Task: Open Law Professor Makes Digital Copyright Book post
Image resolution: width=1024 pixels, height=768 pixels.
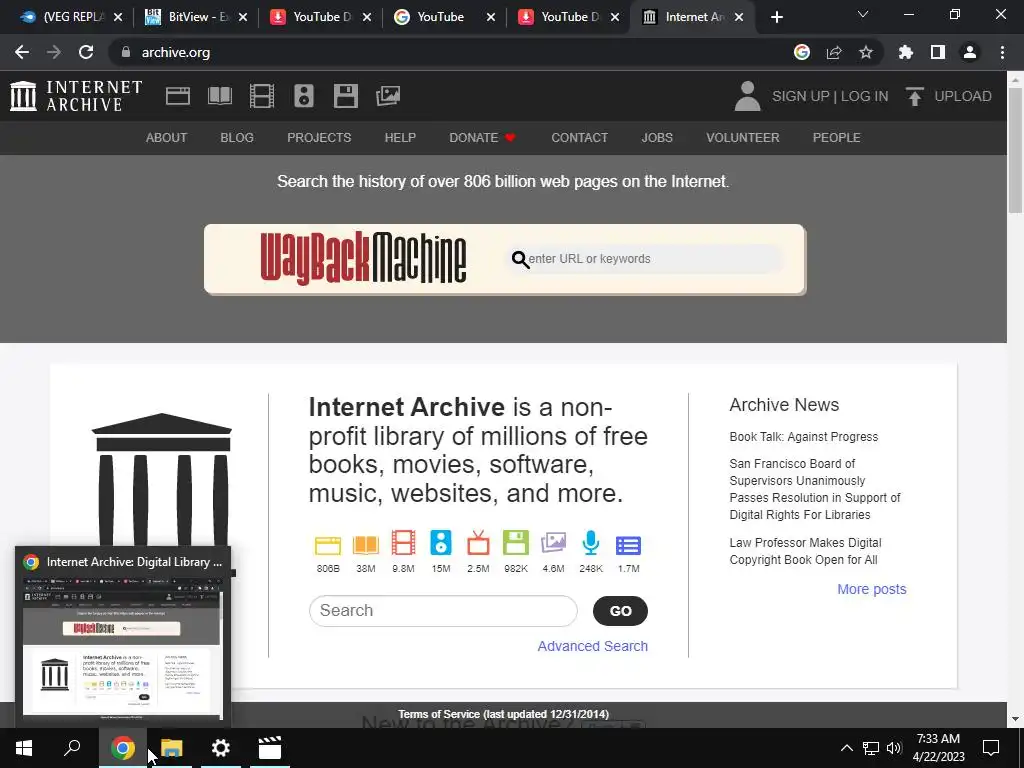Action: point(805,551)
